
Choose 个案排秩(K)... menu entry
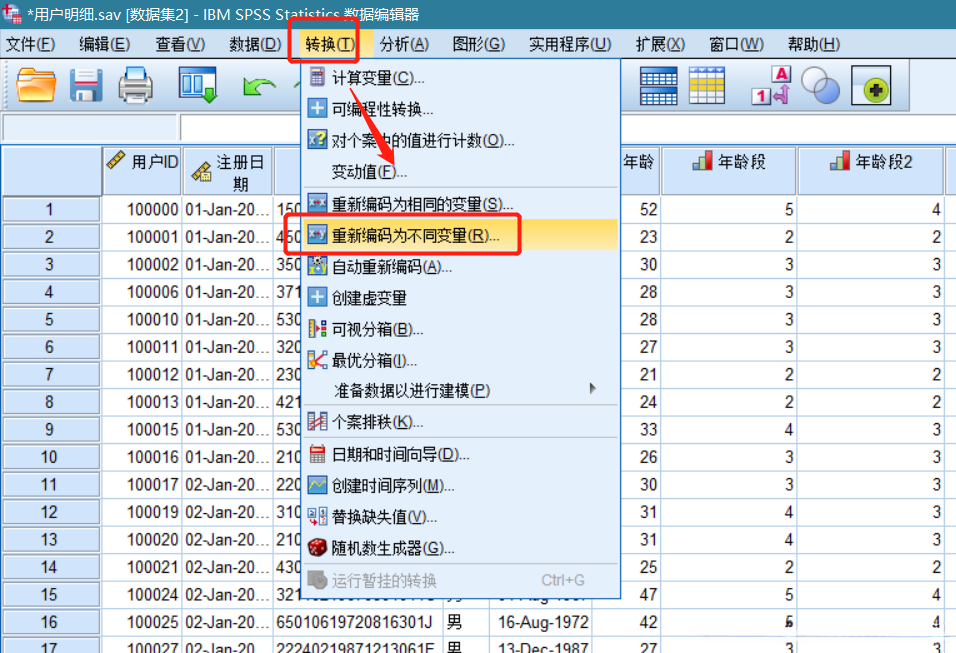coord(461,422)
